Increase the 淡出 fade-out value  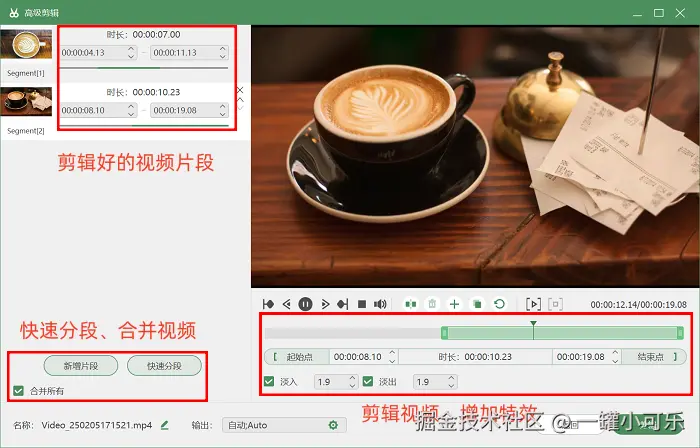click(x=451, y=378)
